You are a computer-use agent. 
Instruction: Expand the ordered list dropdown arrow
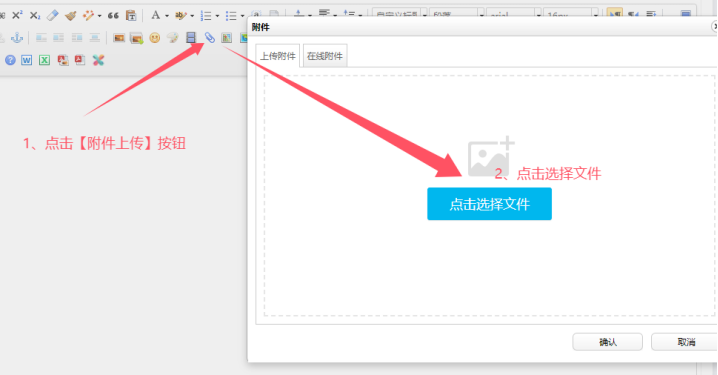[x=217, y=16]
